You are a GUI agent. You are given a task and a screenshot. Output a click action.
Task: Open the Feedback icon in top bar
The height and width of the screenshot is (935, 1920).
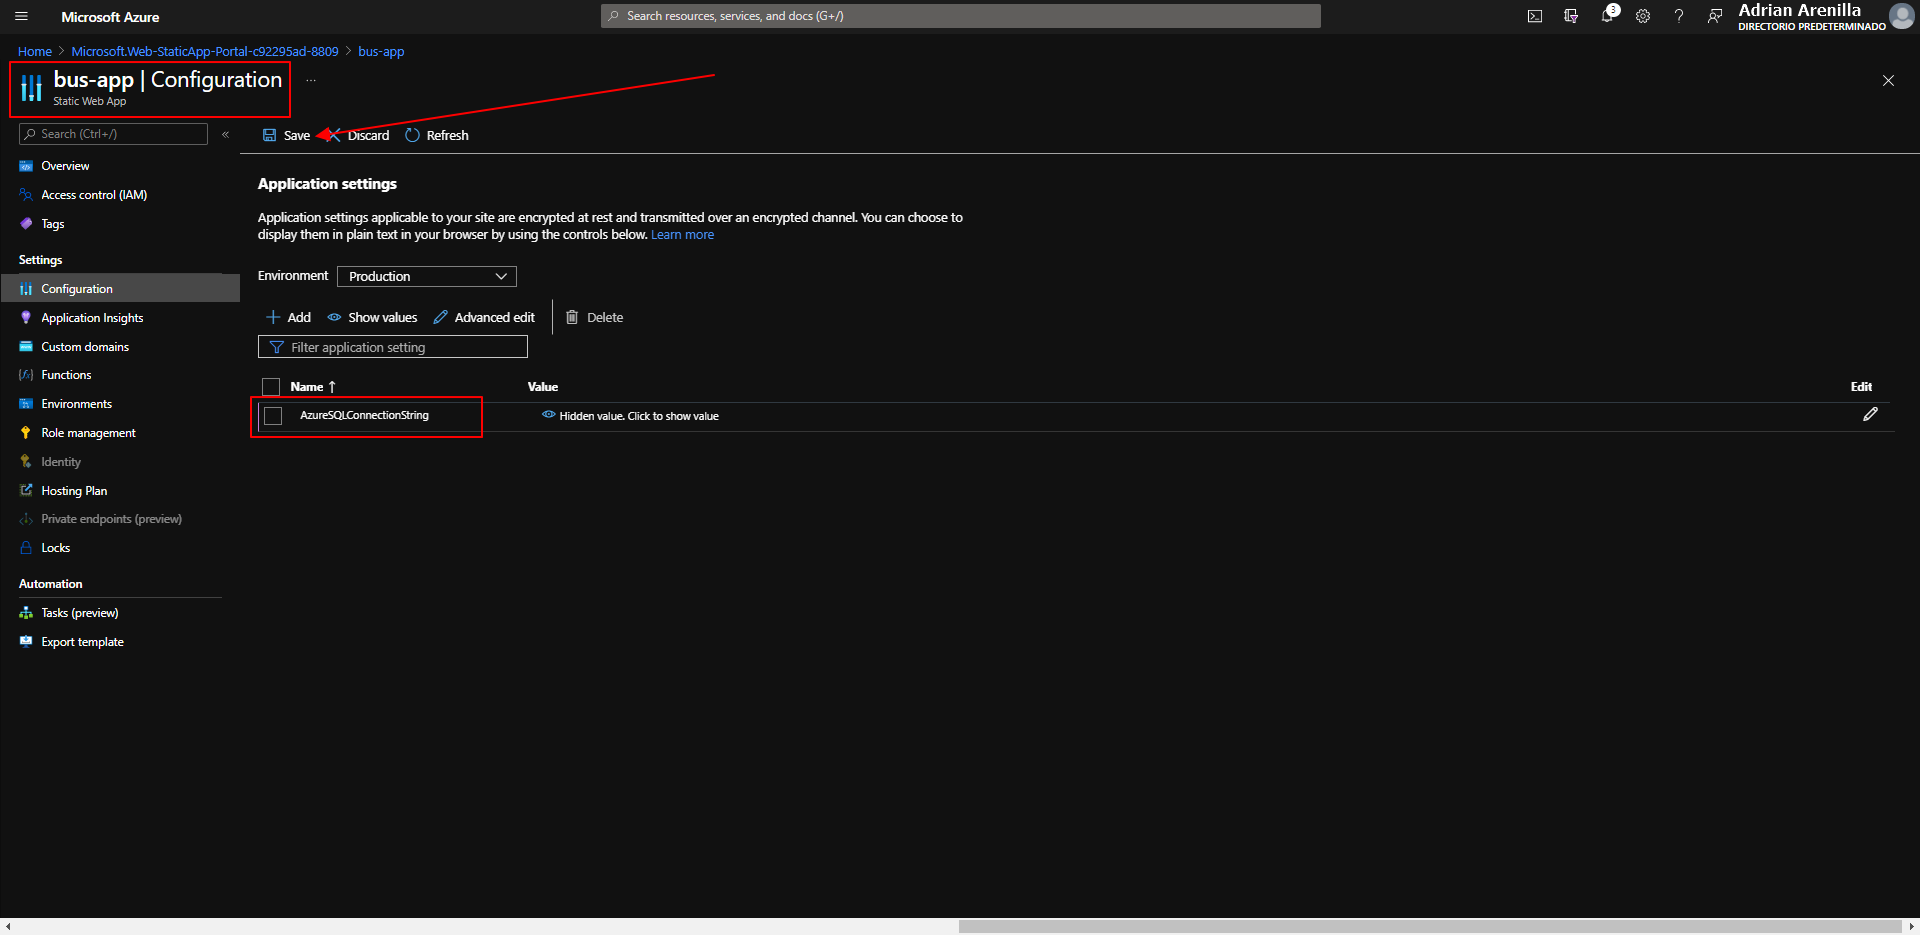click(1715, 16)
